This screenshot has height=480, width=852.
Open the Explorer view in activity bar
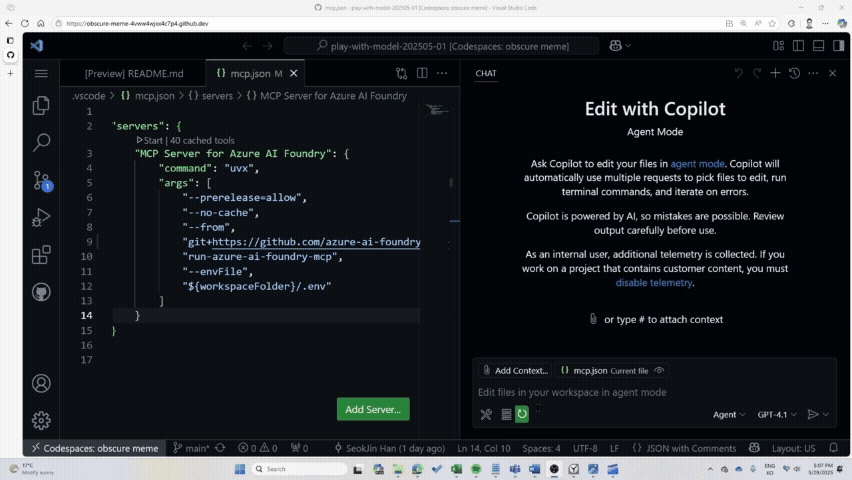(41, 105)
